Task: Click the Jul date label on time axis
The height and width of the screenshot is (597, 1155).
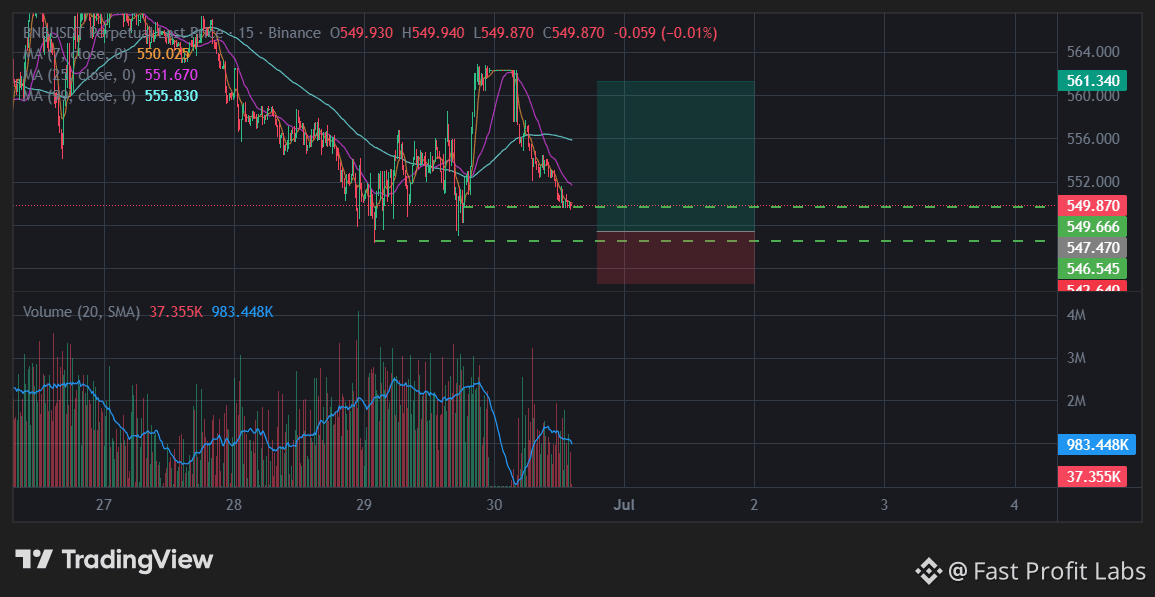Action: click(624, 505)
